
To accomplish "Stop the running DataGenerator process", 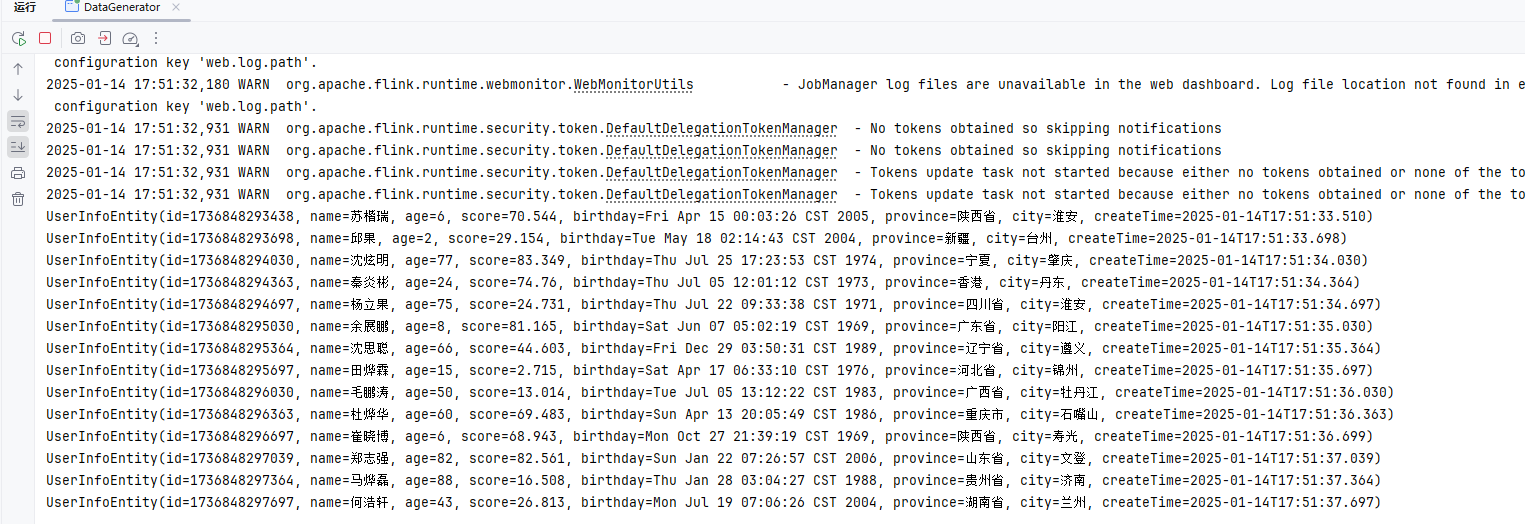I will coord(45,38).
